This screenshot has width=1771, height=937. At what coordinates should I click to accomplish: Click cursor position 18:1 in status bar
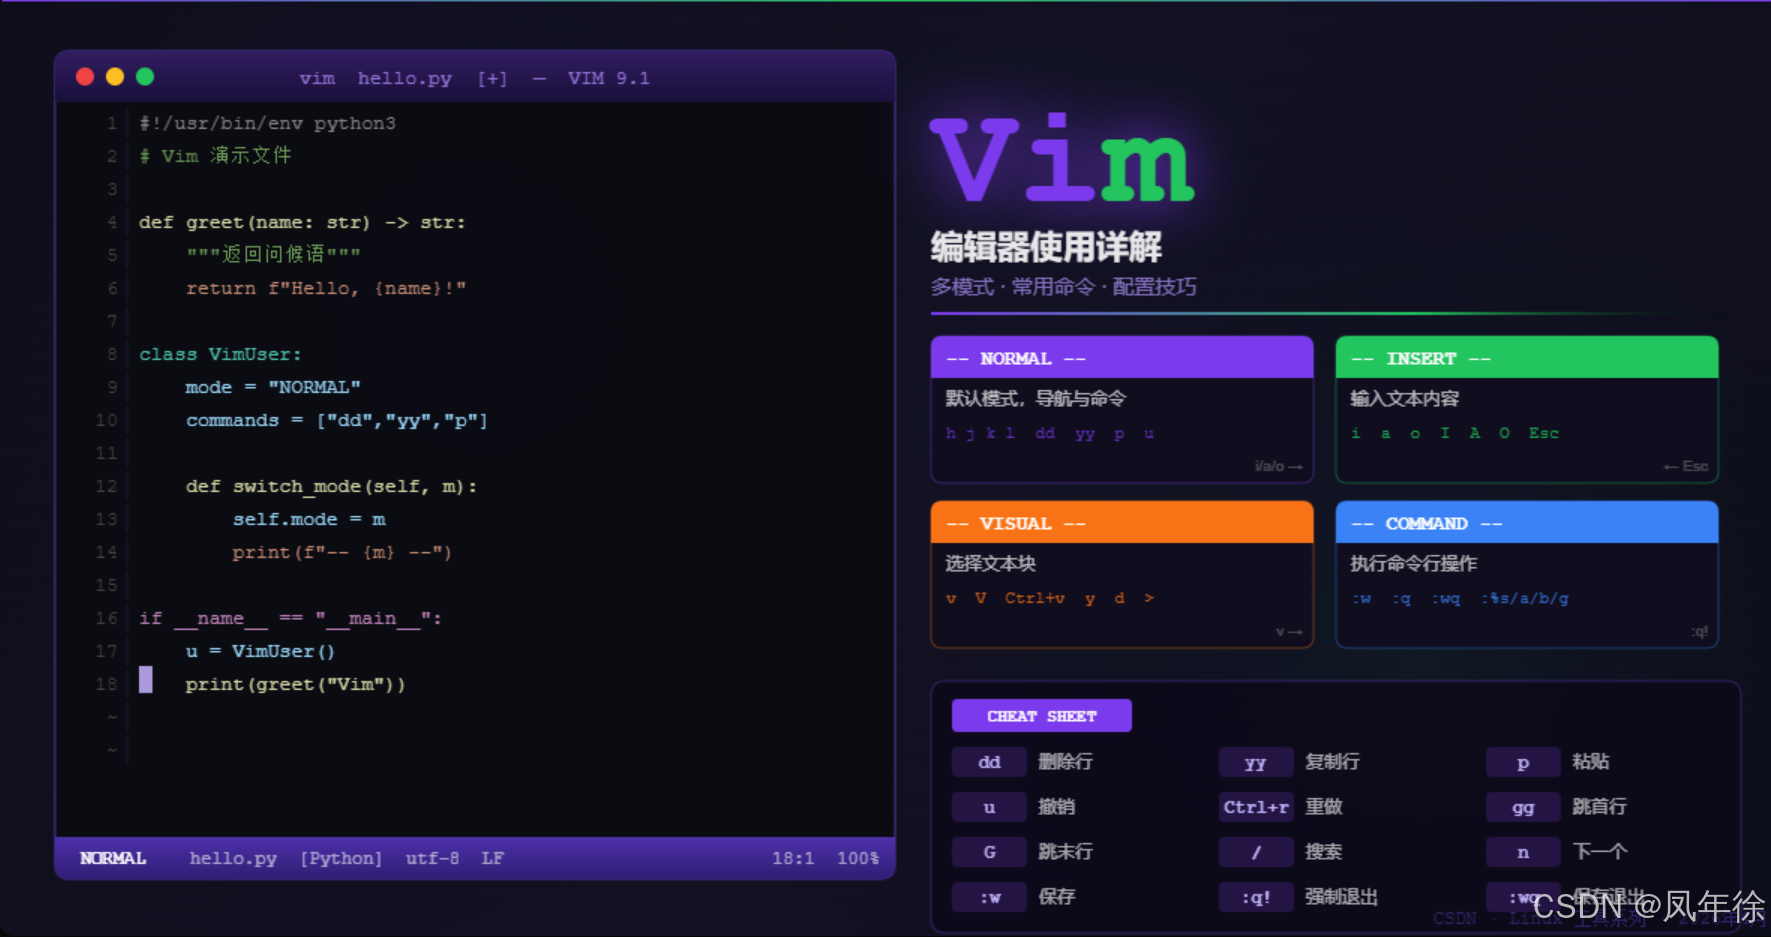[x=793, y=858]
